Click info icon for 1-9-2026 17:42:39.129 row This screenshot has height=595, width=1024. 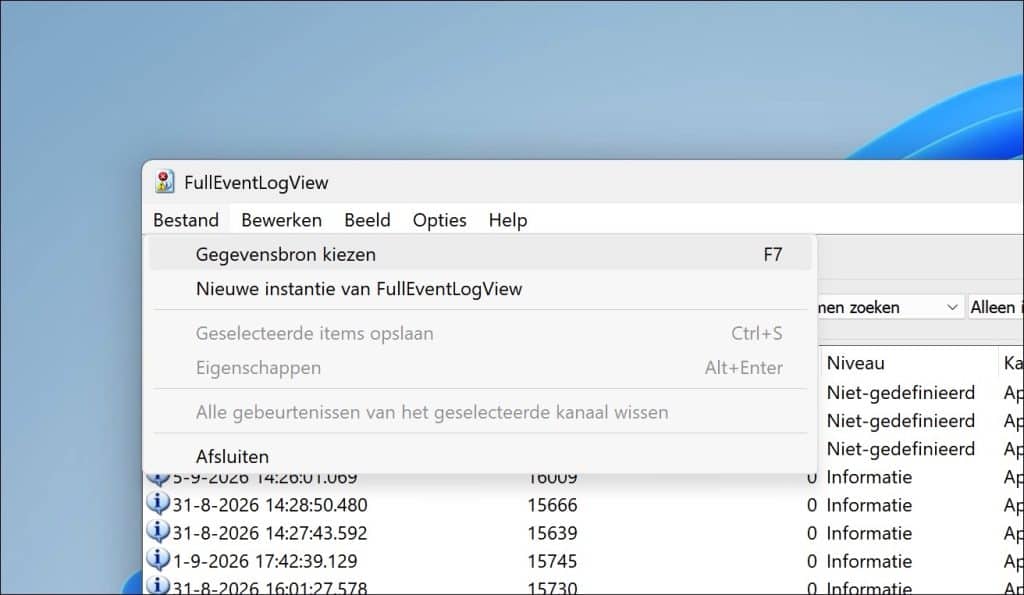point(157,560)
